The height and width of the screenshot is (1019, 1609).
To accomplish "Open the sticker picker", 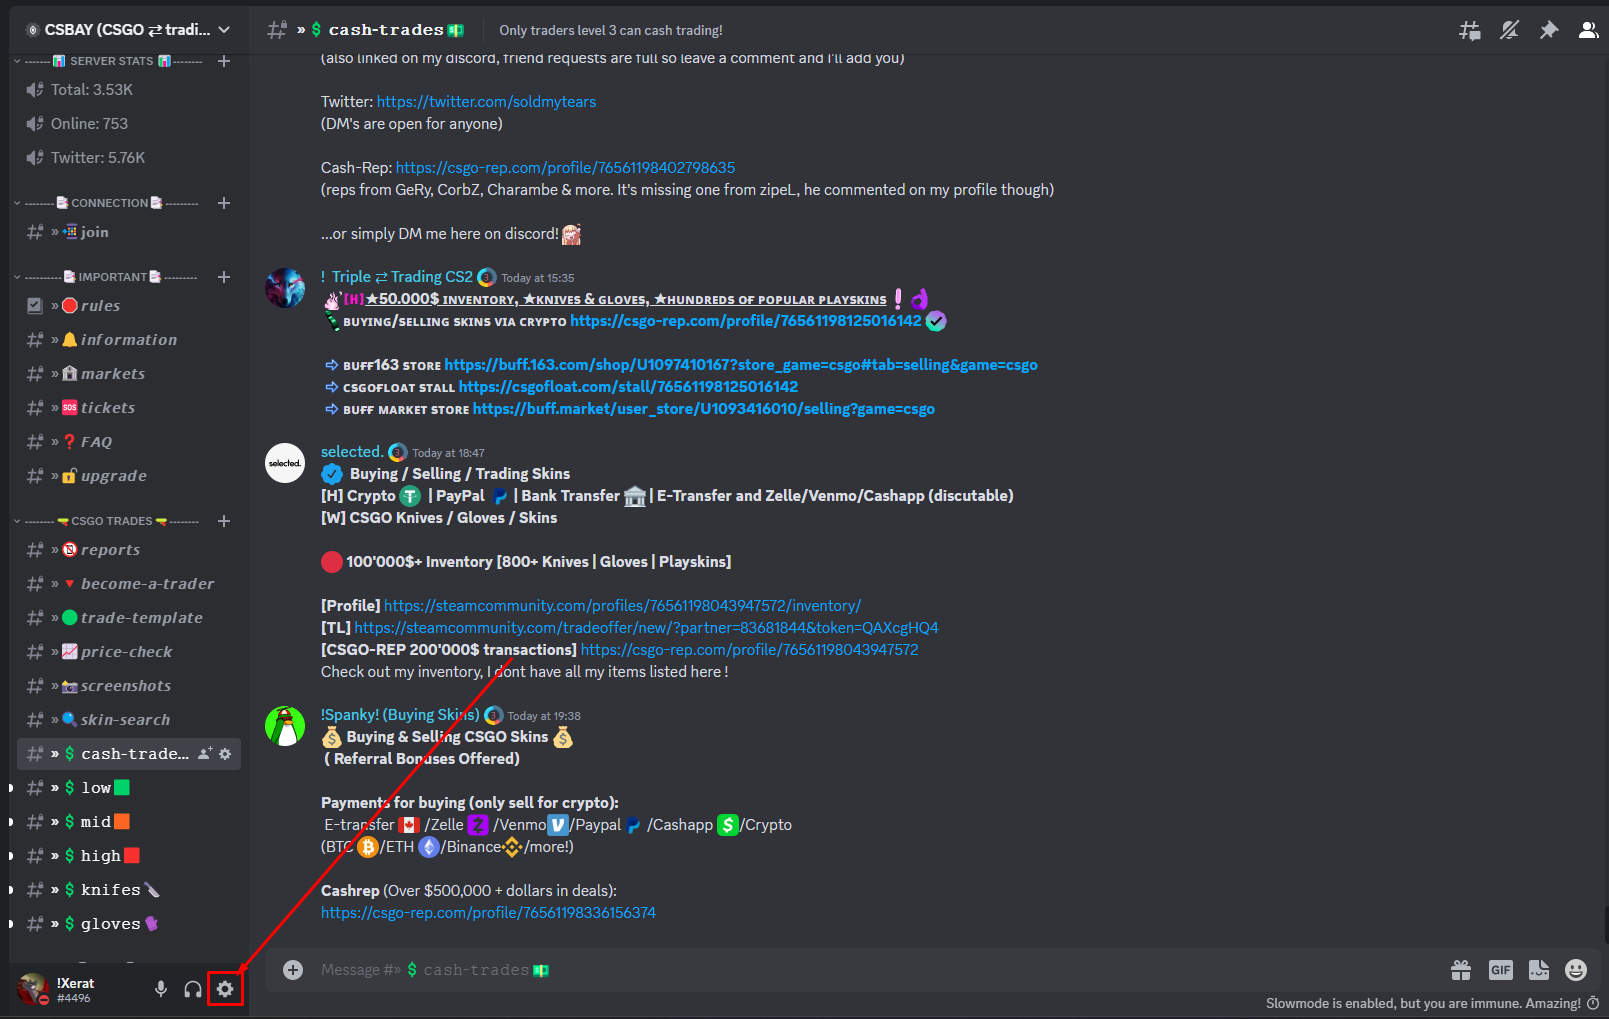I will pos(1539,970).
